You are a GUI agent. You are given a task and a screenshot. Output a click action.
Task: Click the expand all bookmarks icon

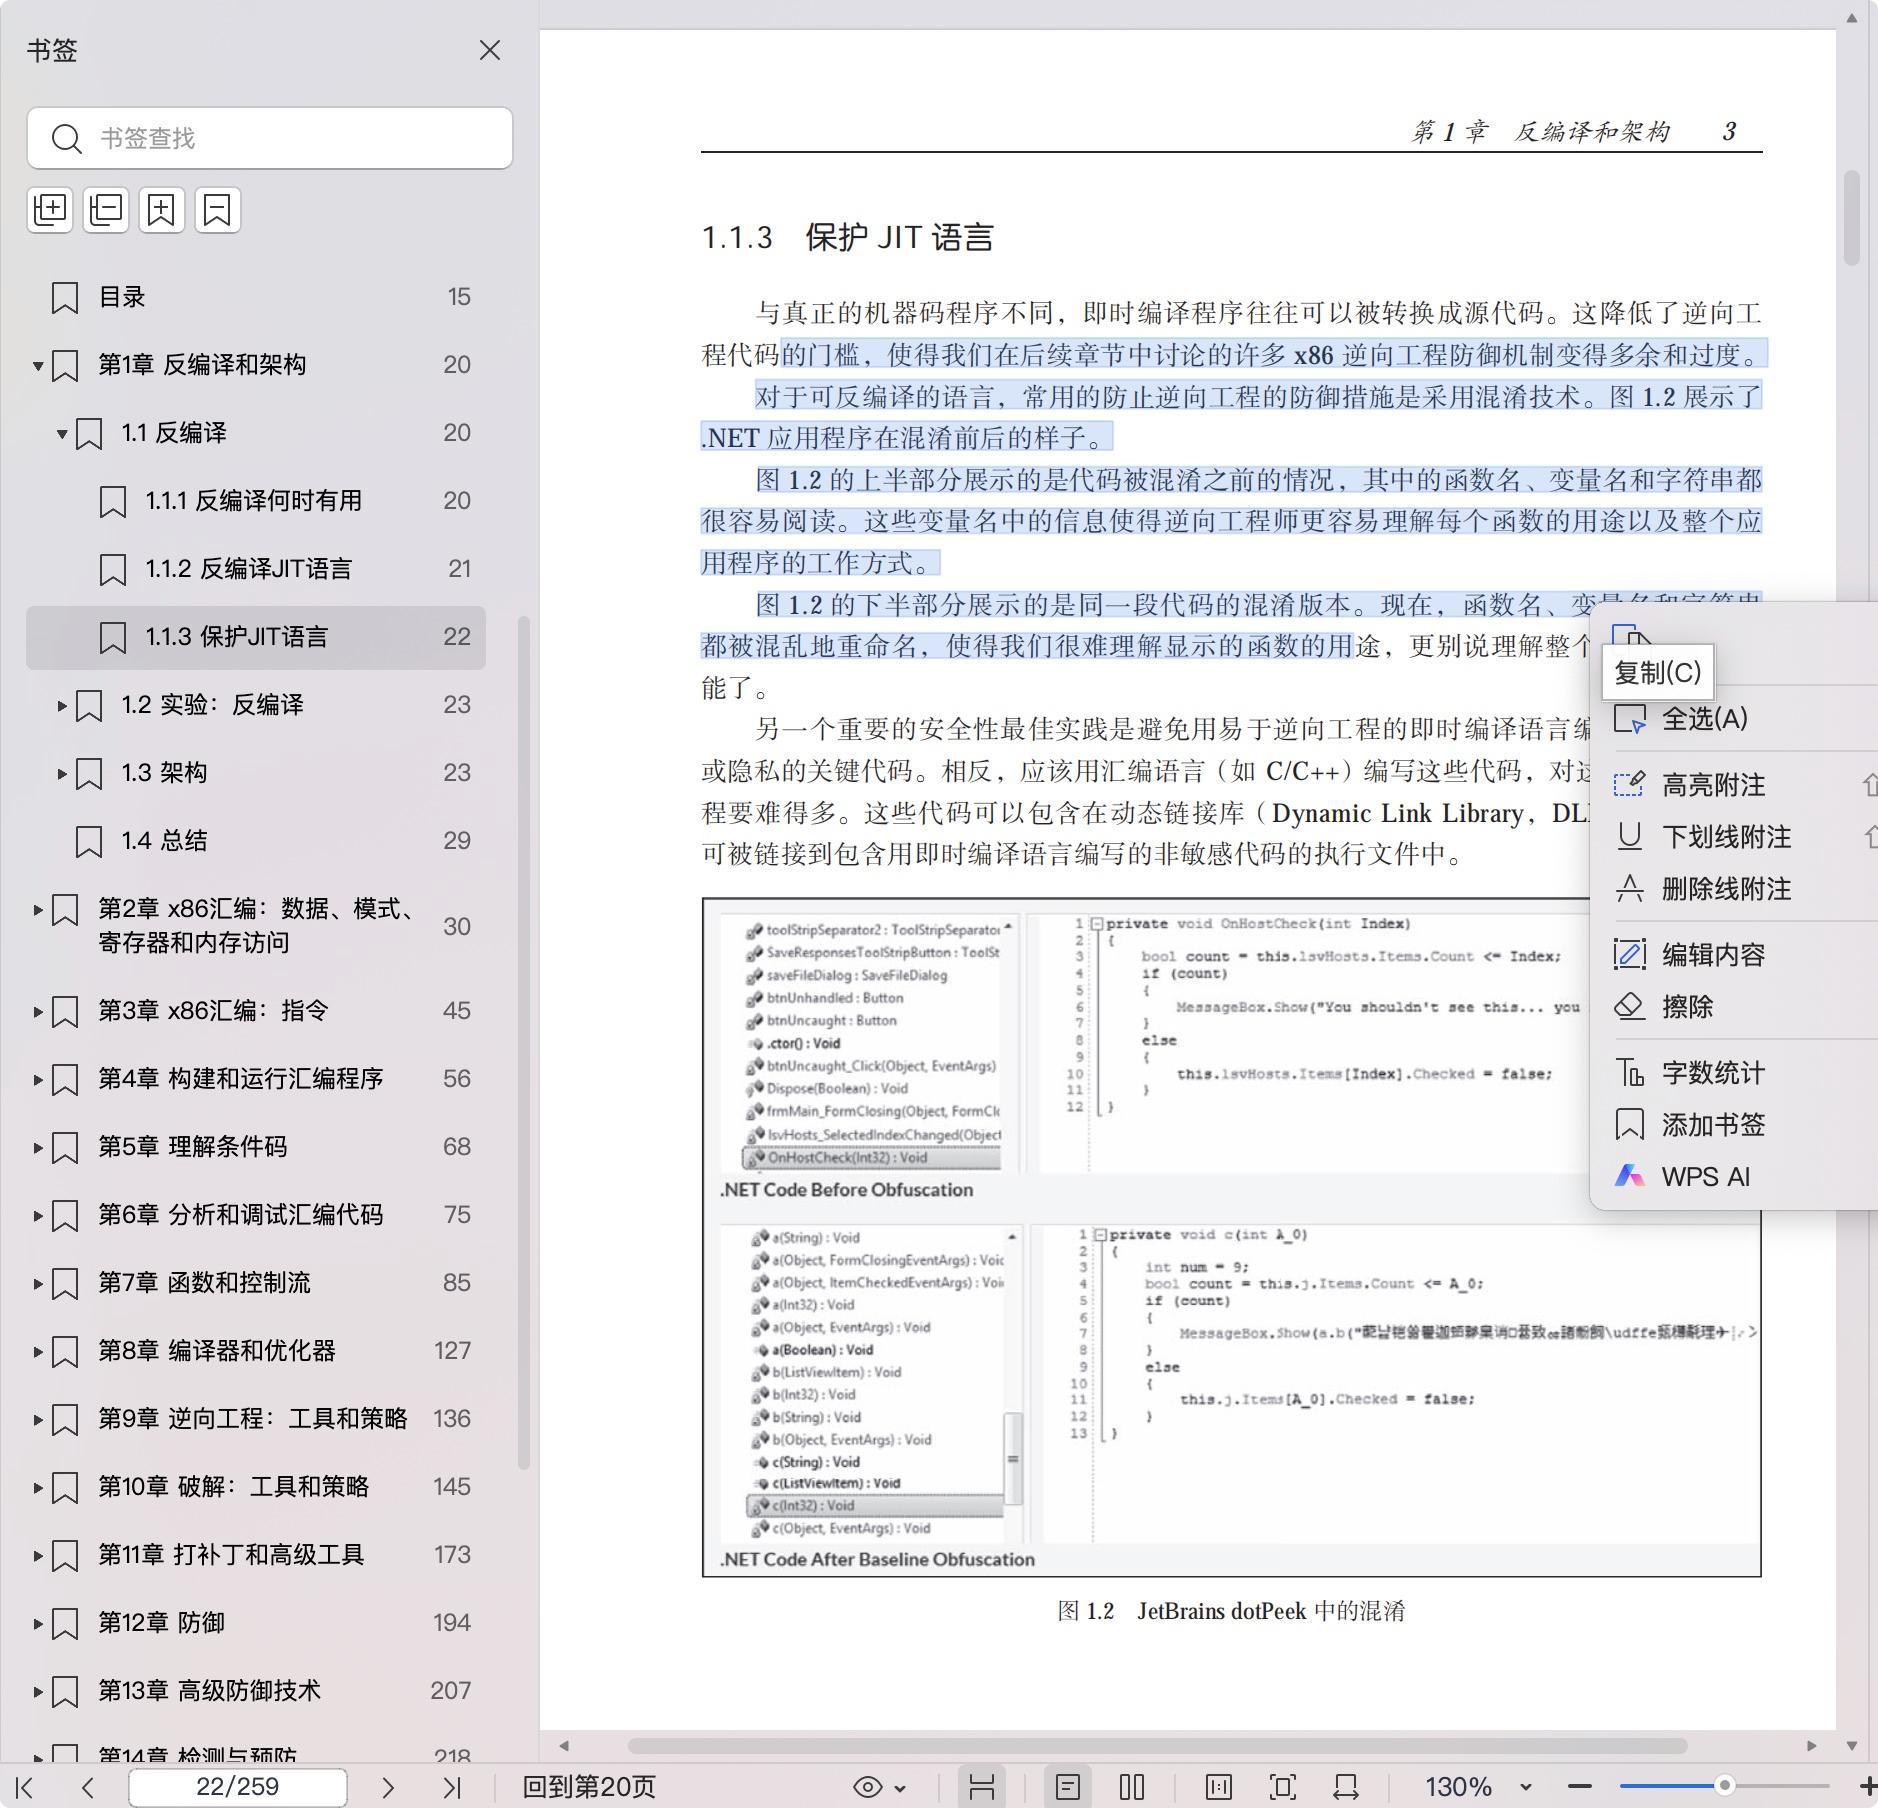point(50,210)
